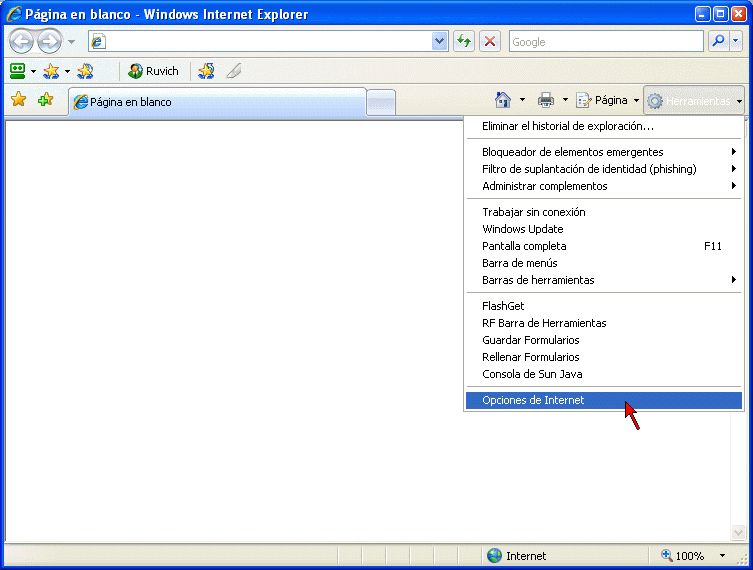Select Opciones de Internet
This screenshot has width=753, height=570.
coord(604,400)
